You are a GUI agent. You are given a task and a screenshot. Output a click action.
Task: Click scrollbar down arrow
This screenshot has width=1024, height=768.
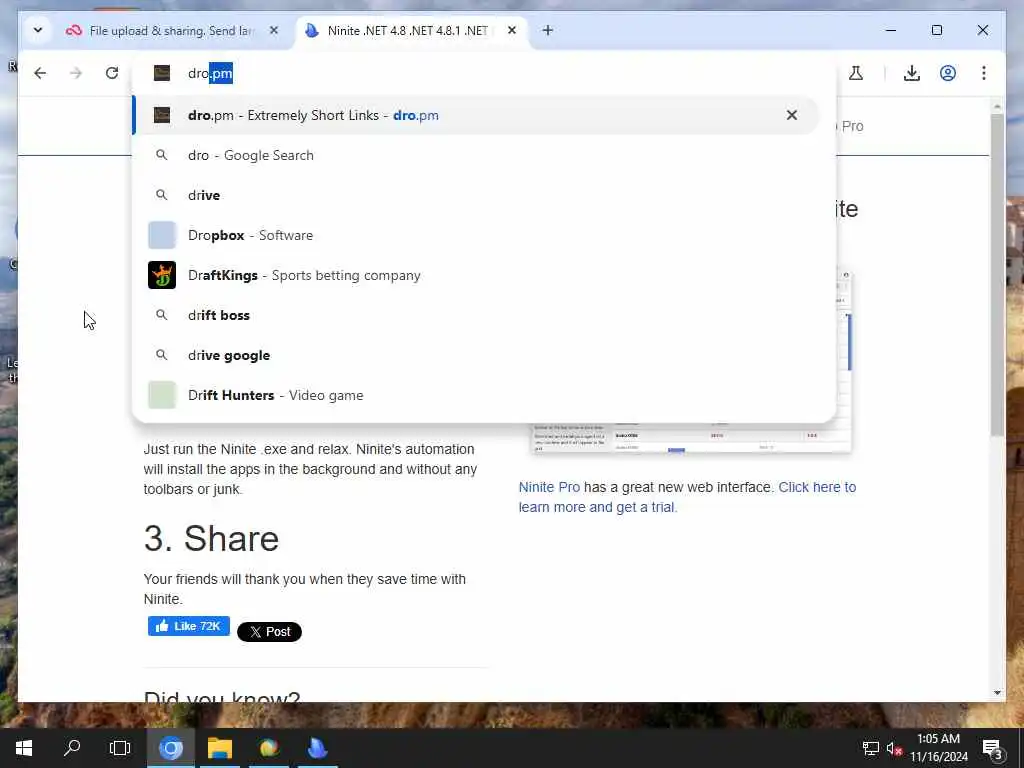click(x=997, y=693)
